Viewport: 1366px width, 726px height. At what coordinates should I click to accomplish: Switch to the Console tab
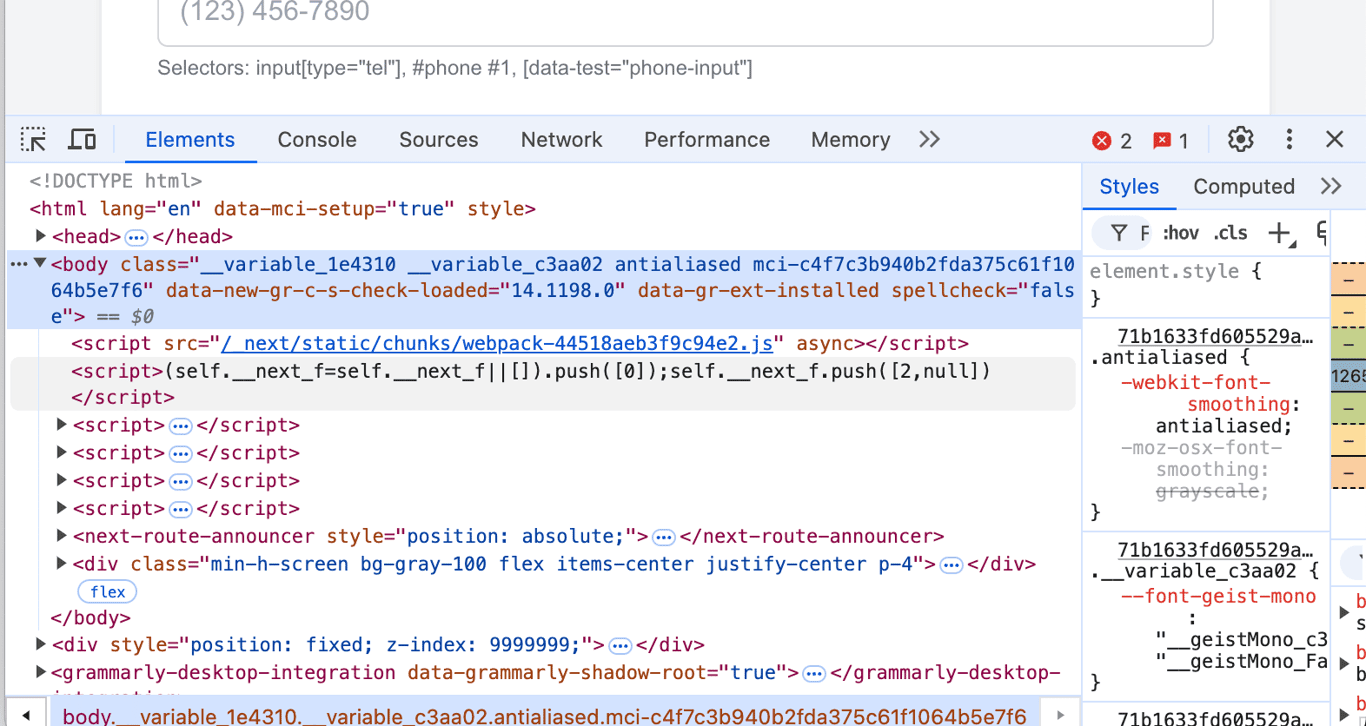coord(317,140)
